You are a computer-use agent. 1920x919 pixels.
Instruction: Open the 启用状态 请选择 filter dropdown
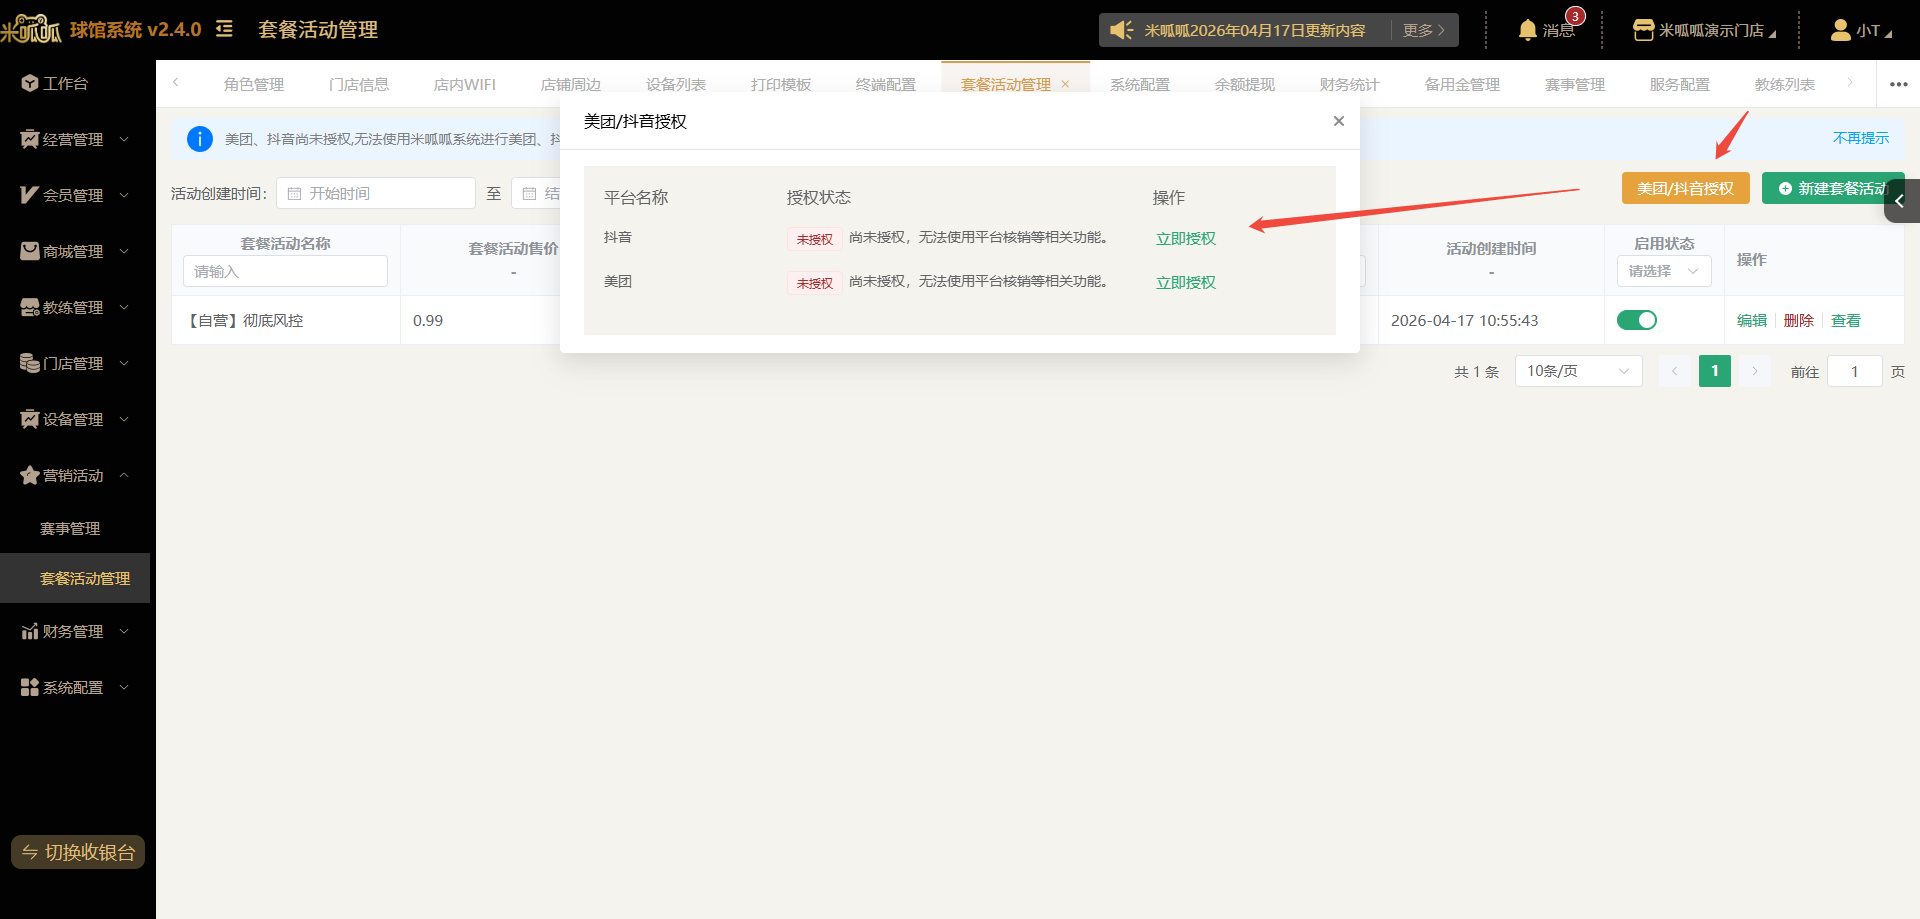point(1664,271)
